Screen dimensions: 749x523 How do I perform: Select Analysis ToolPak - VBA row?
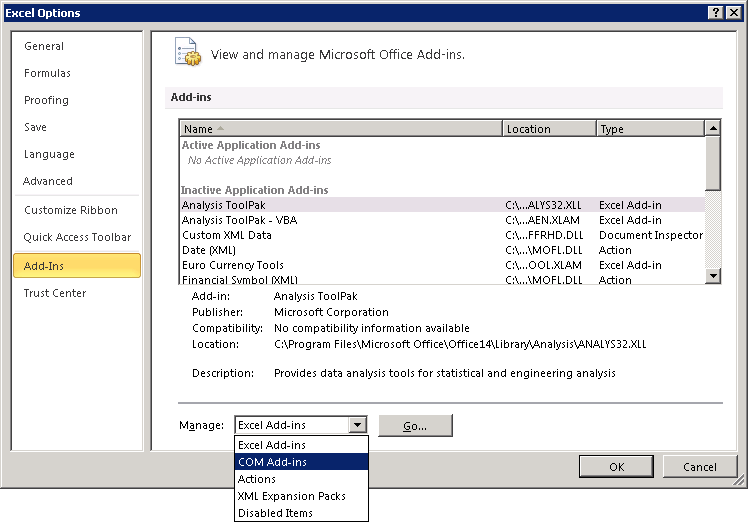(239, 220)
